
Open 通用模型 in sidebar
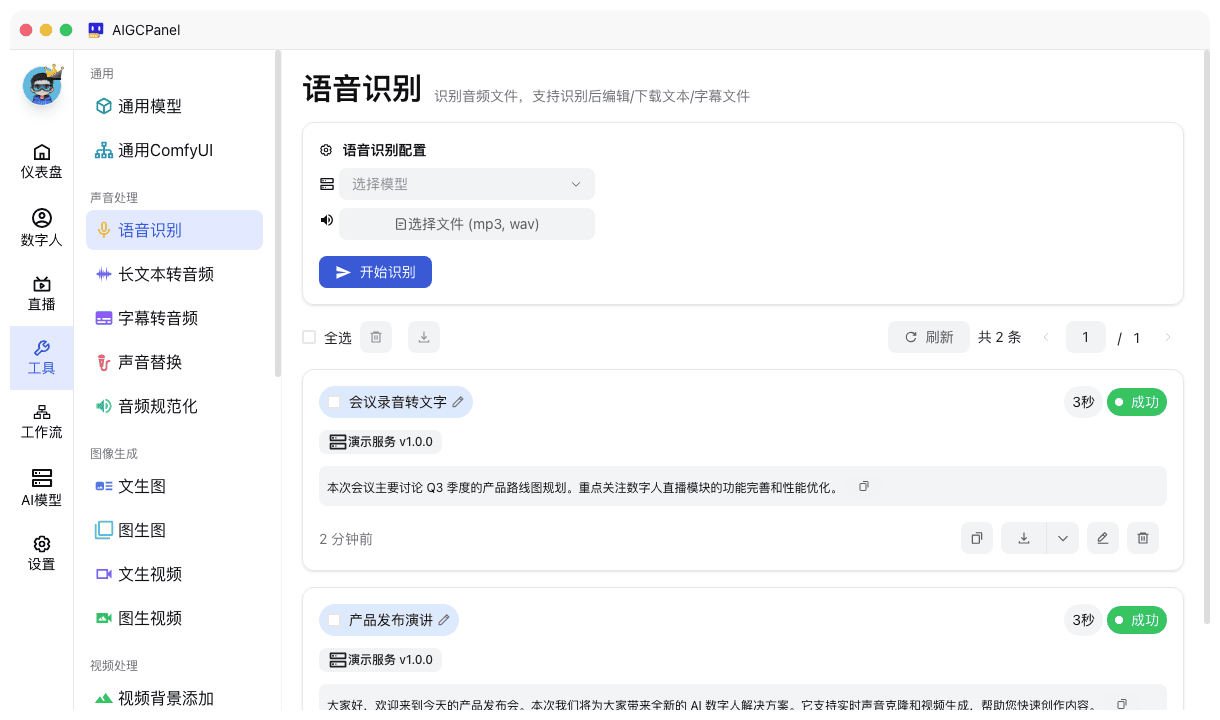tap(174, 106)
